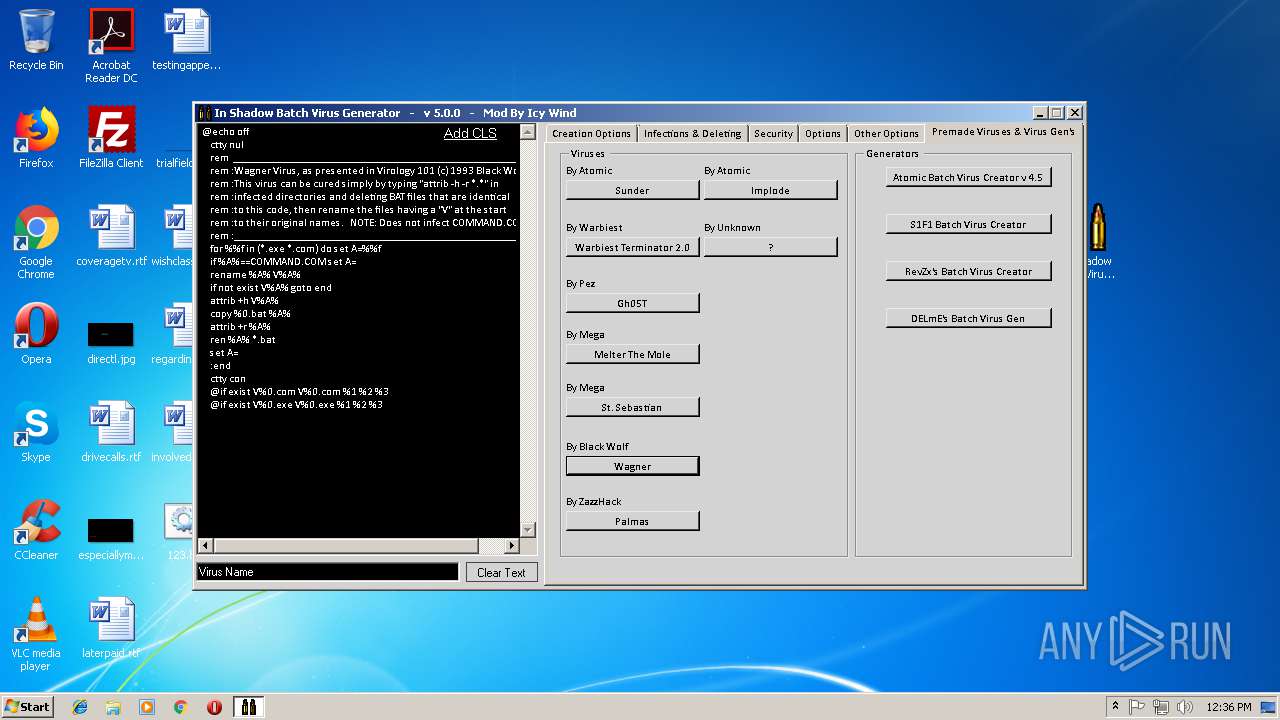Viewport: 1280px width, 720px height.
Task: Click the Add CLS link
Action: pyautogui.click(x=470, y=133)
